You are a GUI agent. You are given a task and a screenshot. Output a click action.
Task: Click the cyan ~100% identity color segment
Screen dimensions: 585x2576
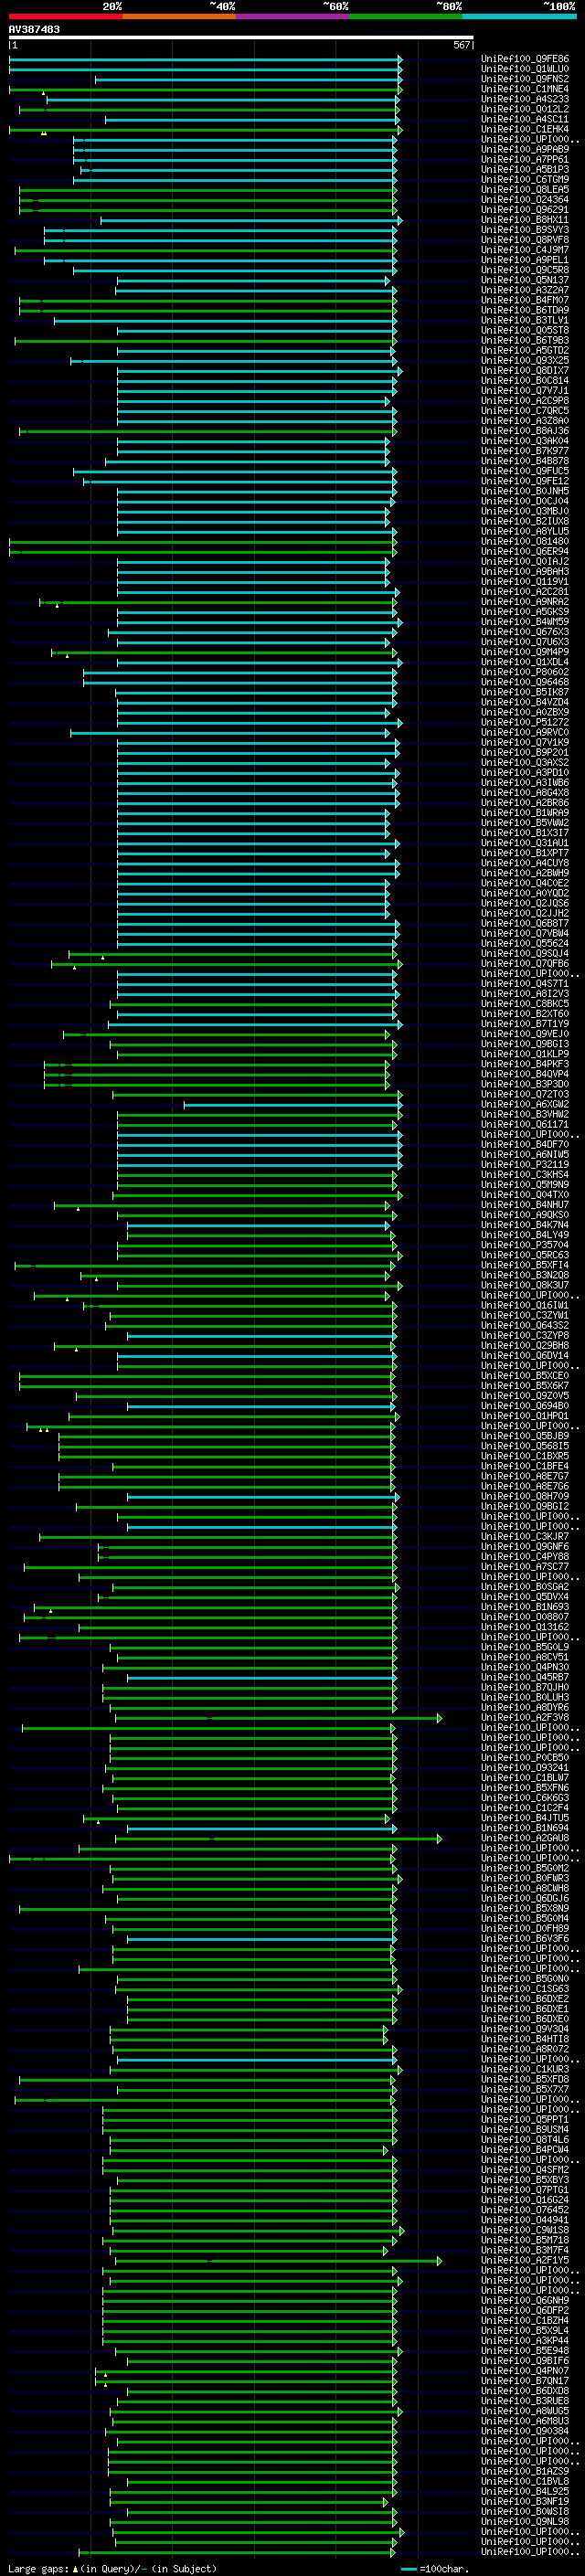(519, 16)
